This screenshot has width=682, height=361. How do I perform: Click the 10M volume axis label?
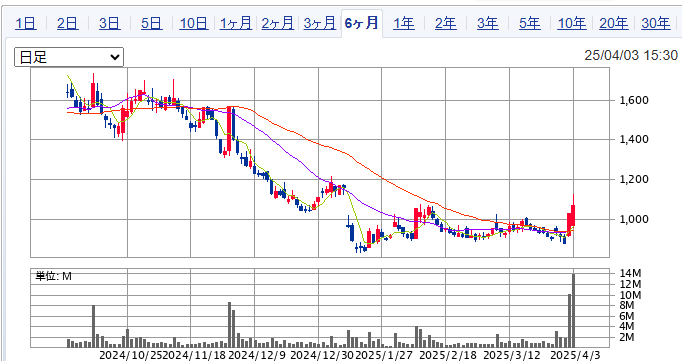click(630, 295)
